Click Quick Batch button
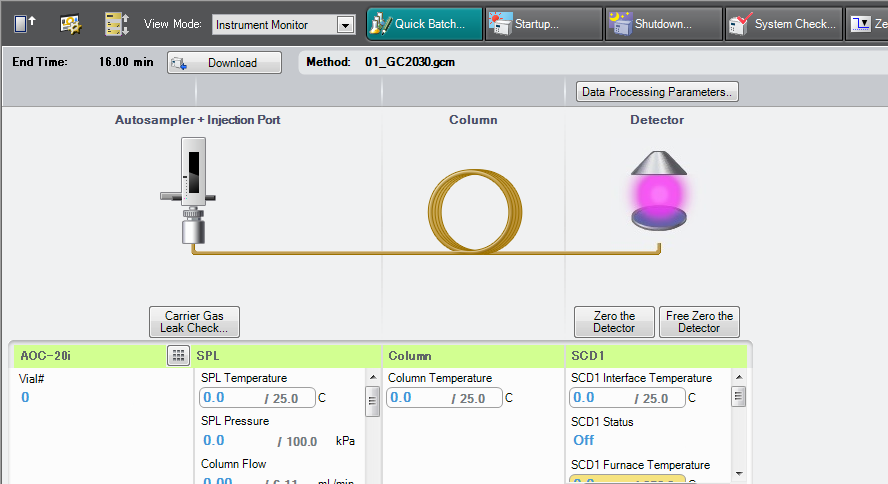The image size is (888, 484). (424, 24)
